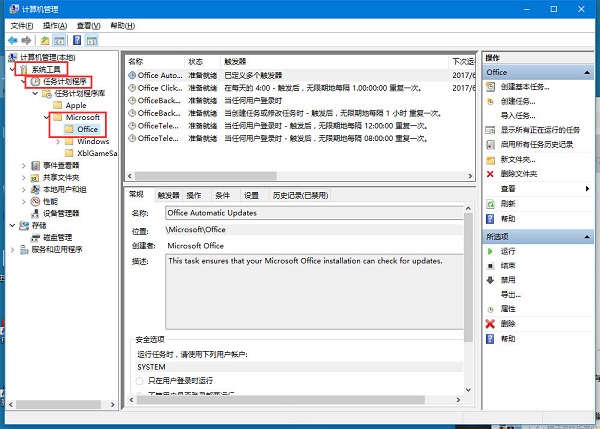
Task: Click 删除文件夹 red X action
Action: (518, 174)
